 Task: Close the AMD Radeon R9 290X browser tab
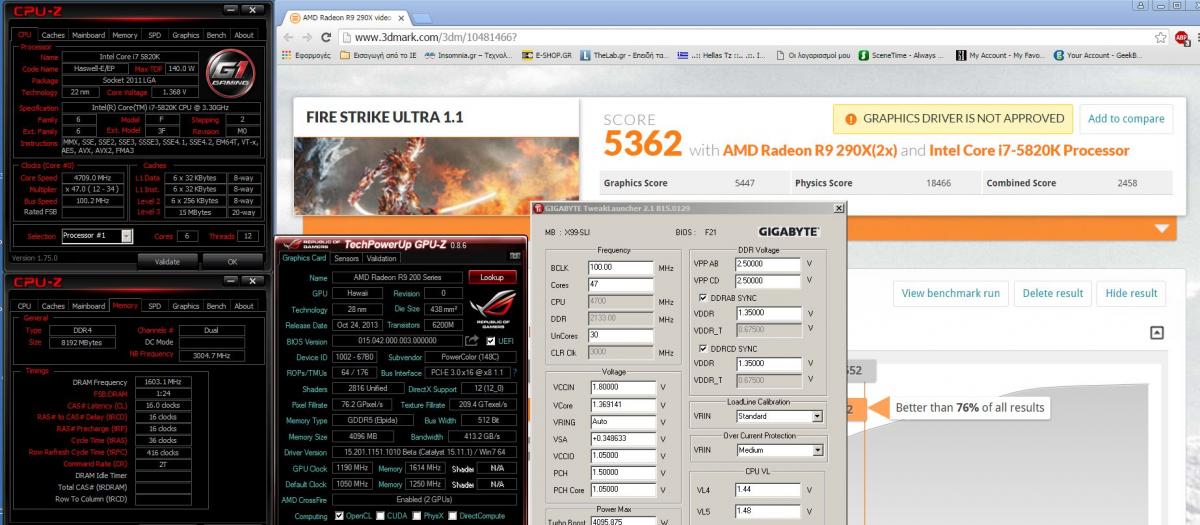[401, 18]
